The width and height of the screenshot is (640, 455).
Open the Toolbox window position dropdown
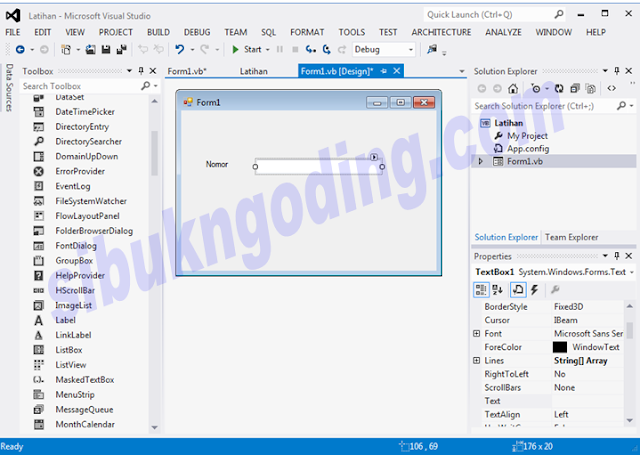coord(129,71)
